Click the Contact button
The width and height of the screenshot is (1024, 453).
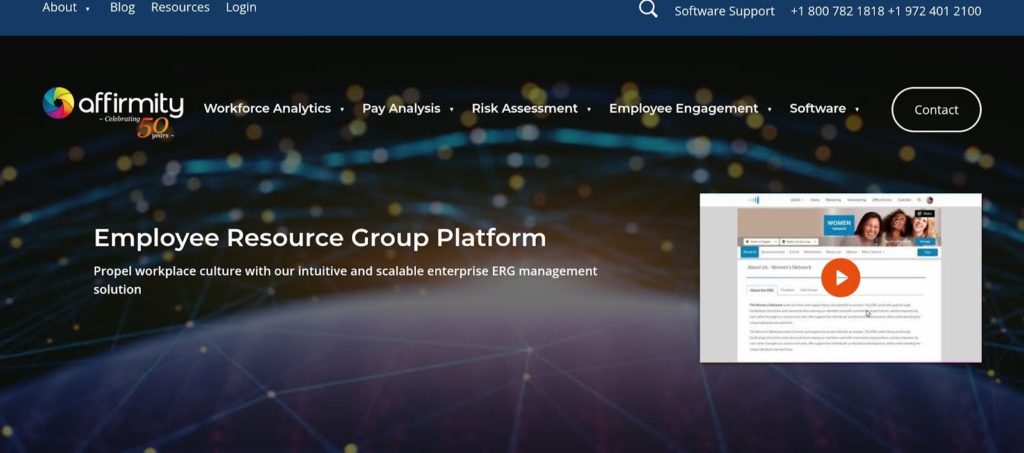[x=936, y=110]
